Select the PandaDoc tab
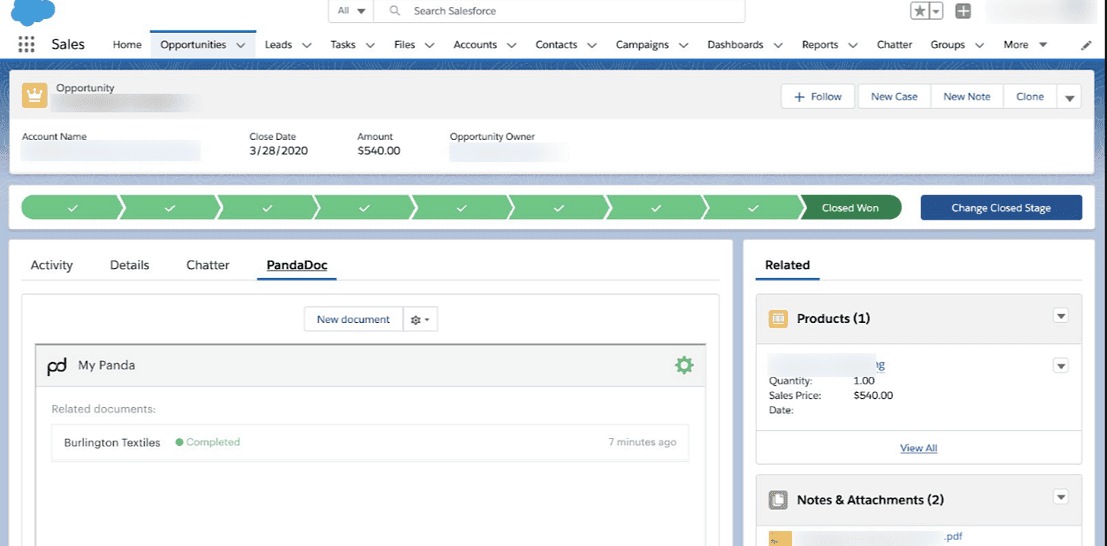Image resolution: width=1107 pixels, height=546 pixels. point(297,266)
